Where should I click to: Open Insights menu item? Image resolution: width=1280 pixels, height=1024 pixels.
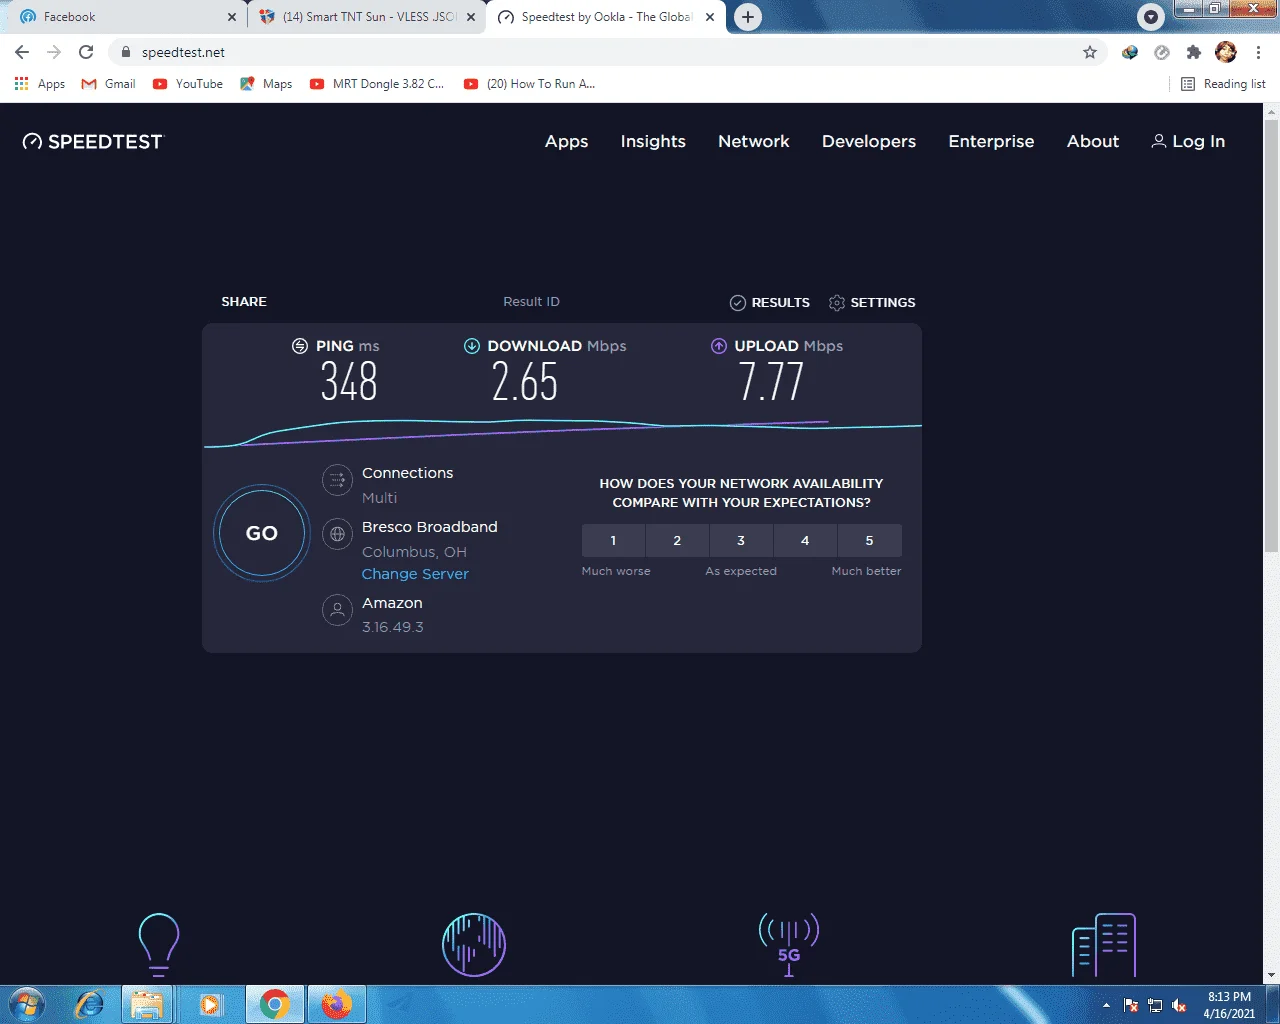click(x=653, y=142)
